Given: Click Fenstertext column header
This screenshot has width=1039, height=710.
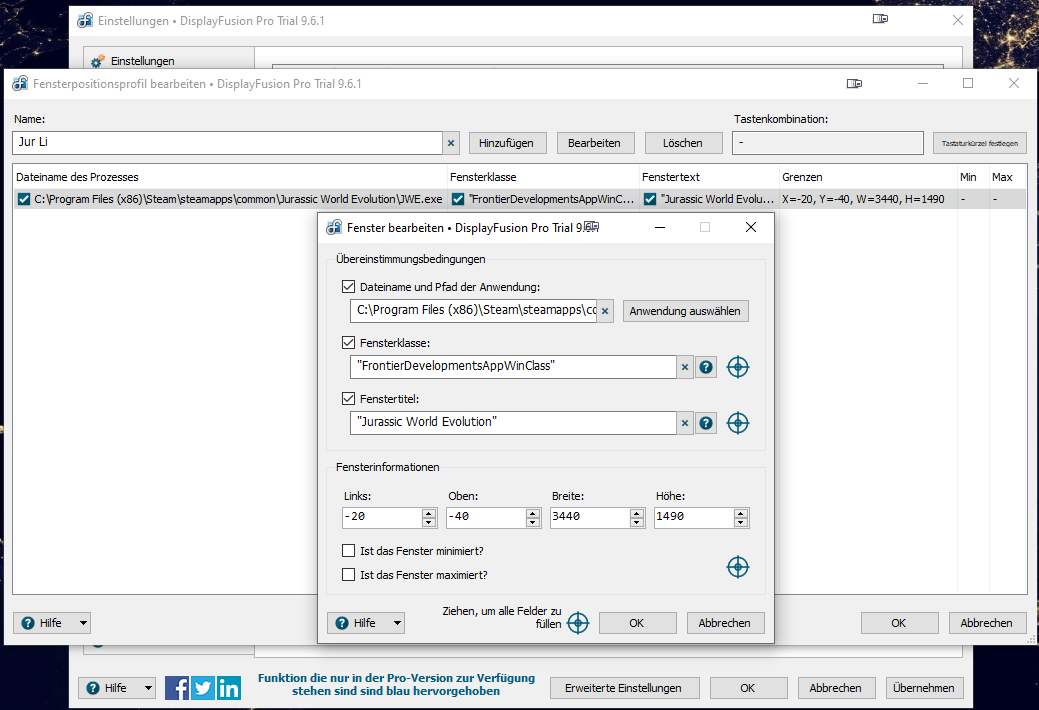Looking at the screenshot, I should [708, 177].
